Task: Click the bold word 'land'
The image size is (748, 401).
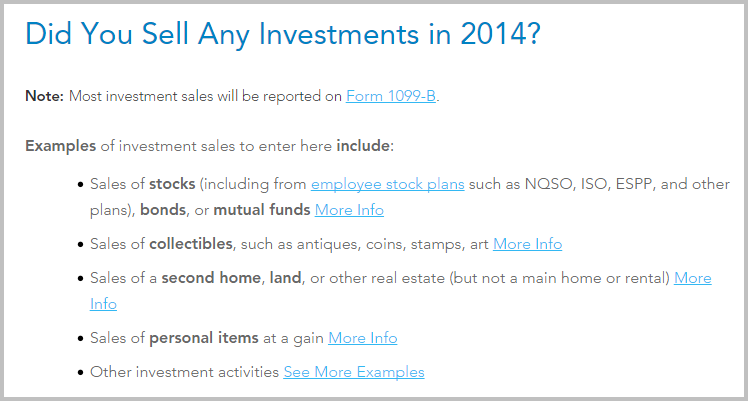Action: pyautogui.click(x=285, y=278)
